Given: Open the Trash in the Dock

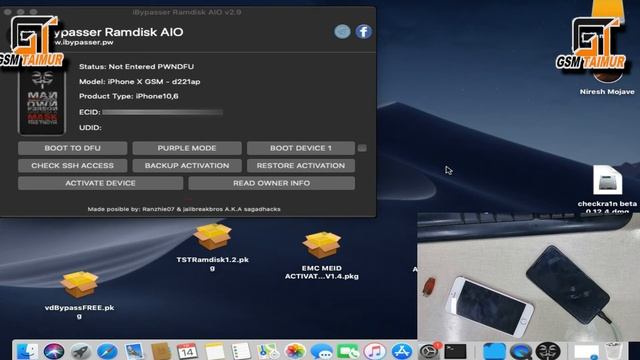Looking at the screenshot, I should coord(613,351).
